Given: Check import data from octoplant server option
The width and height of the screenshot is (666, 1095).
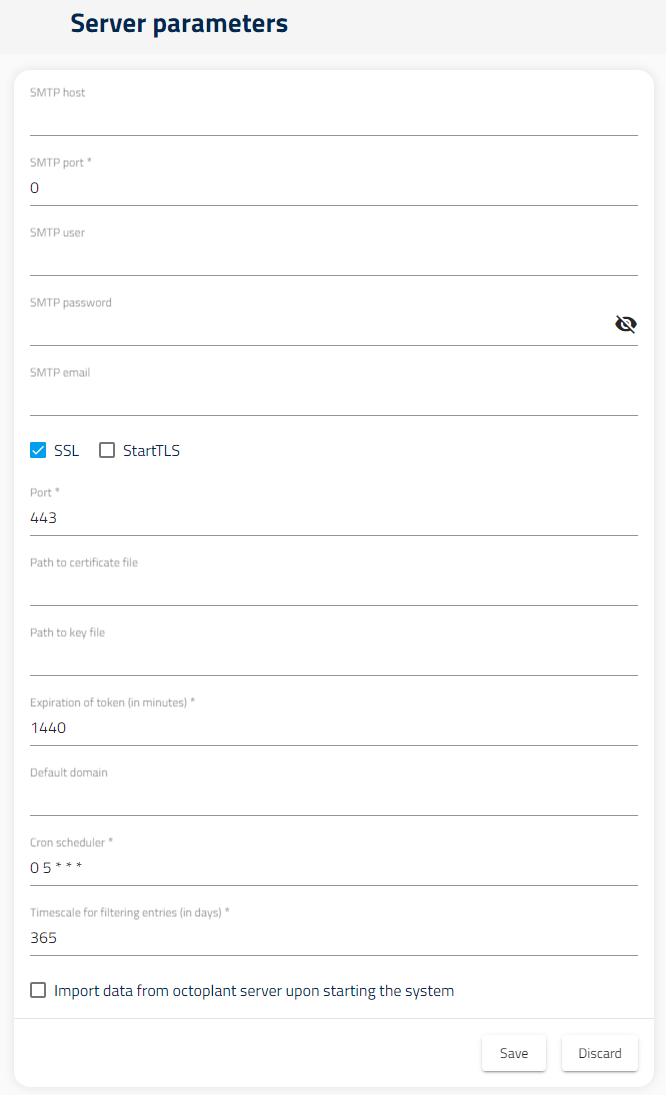Looking at the screenshot, I should coord(38,989).
